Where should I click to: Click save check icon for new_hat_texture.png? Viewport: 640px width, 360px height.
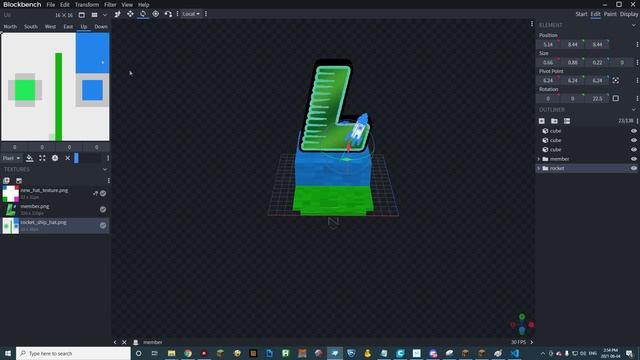point(103,193)
